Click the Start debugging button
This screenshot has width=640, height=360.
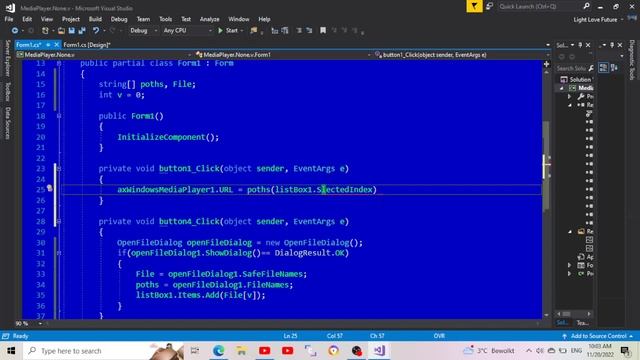pyautogui.click(x=228, y=31)
